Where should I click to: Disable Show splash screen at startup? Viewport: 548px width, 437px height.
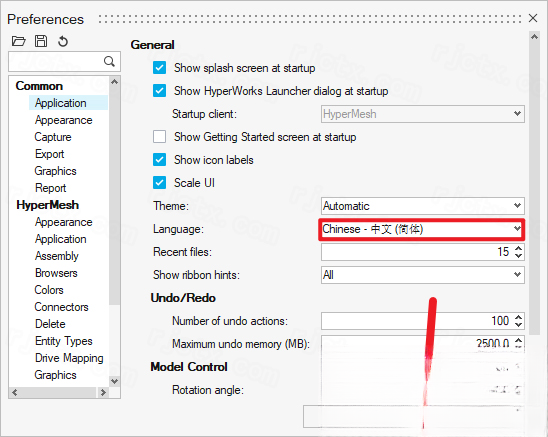[x=159, y=67]
